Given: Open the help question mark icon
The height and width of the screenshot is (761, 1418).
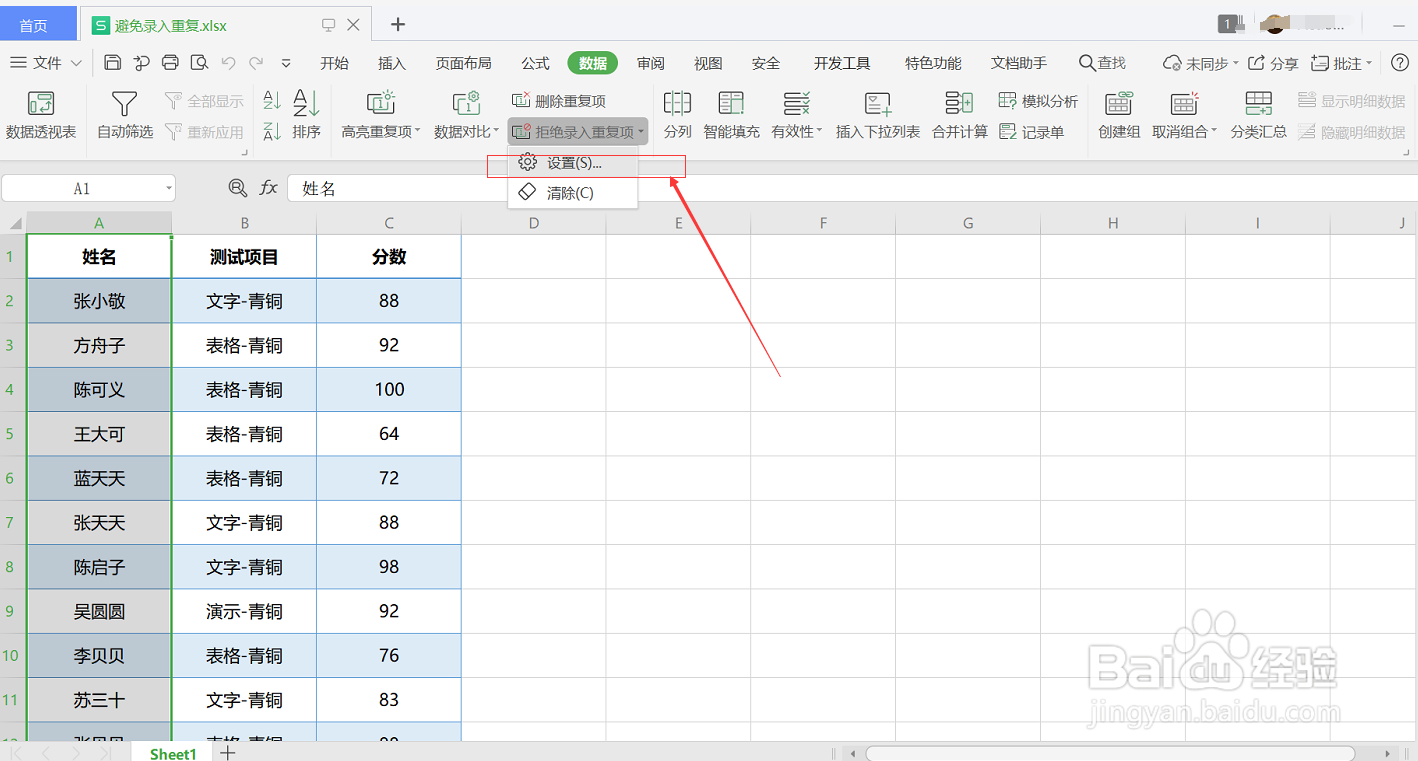Looking at the screenshot, I should tap(1400, 63).
